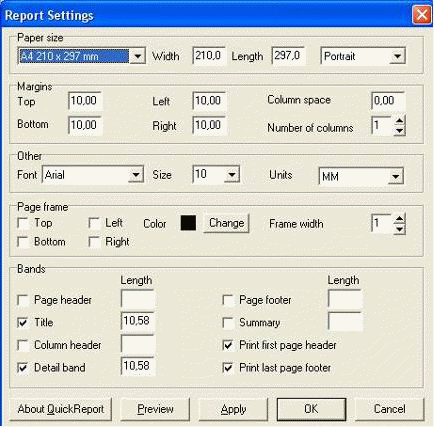The image size is (434, 427).
Task: Toggle Print first page header checkbox
Action: [x=228, y=345]
